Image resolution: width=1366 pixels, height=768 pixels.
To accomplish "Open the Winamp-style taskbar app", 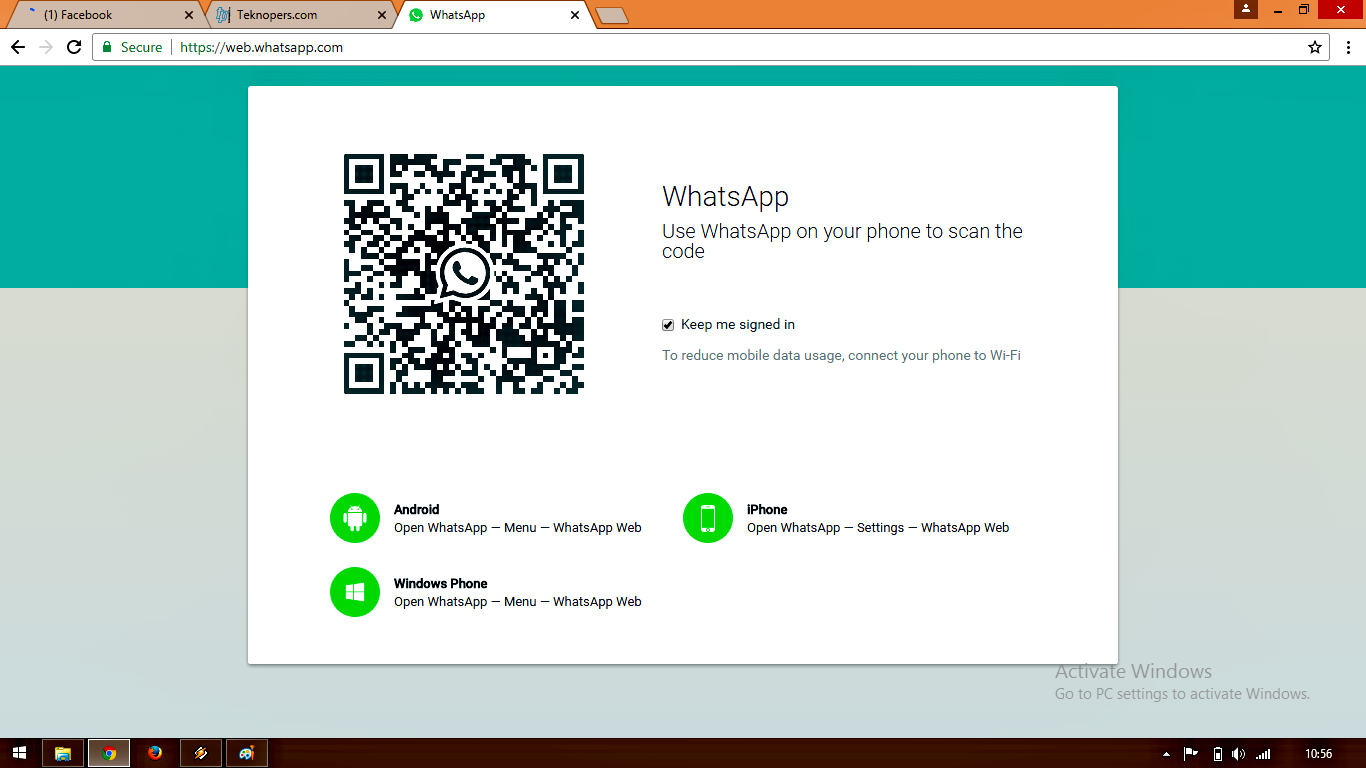I will [201, 753].
